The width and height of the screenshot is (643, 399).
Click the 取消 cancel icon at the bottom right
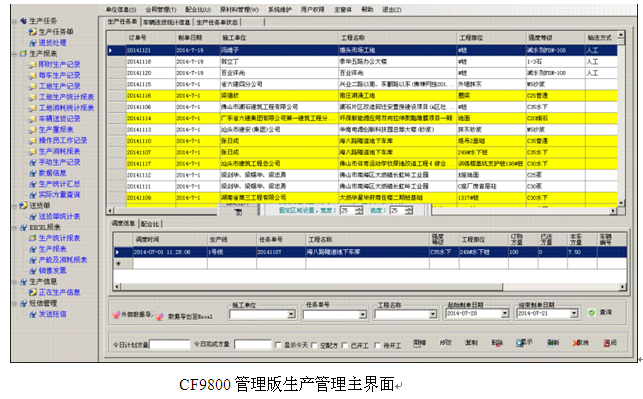click(575, 342)
